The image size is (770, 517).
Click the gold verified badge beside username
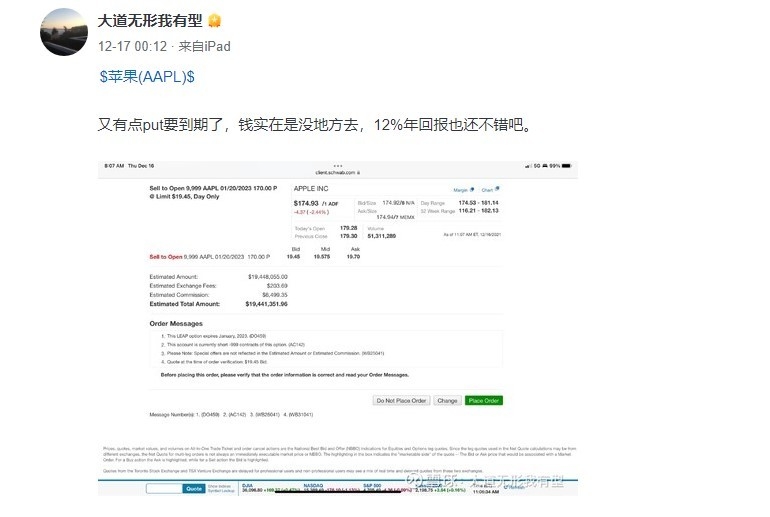pyautogui.click(x=214, y=21)
